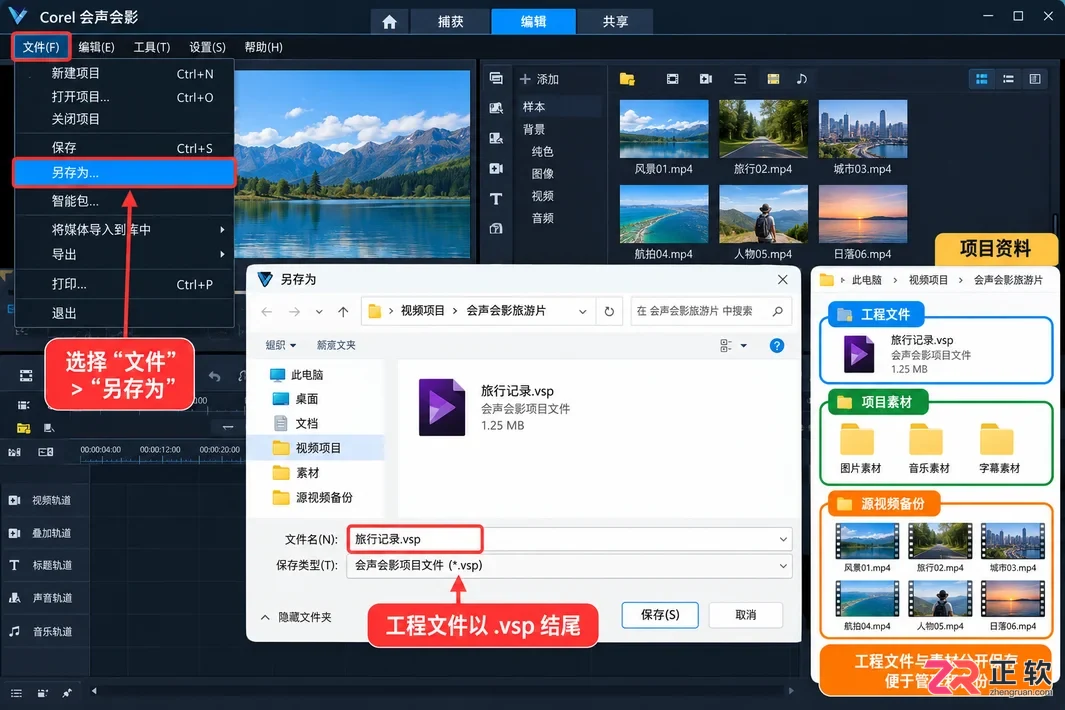
Task: Open the 保存类型 combo box
Action: [x=570, y=565]
